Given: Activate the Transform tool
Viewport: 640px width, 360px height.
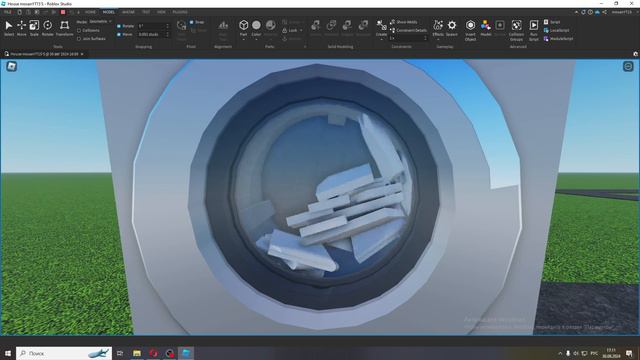Looking at the screenshot, I should 64,28.
